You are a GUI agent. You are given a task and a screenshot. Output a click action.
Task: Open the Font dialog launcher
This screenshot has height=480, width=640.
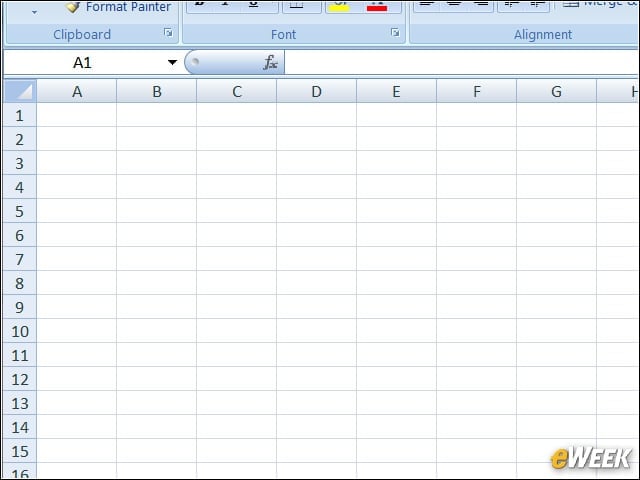pyautogui.click(x=395, y=33)
